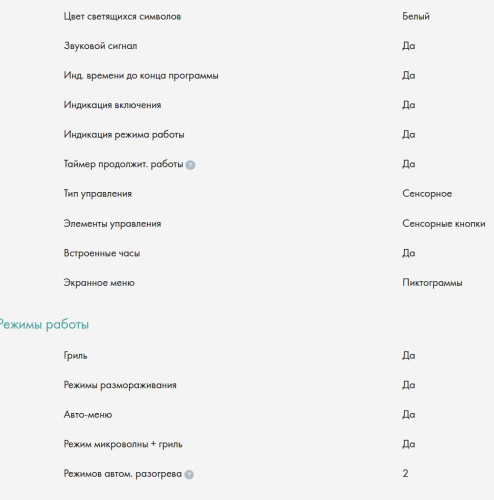This screenshot has height=500, width=494.
Task: Select the Встроенные часы label
Action: coord(102,253)
